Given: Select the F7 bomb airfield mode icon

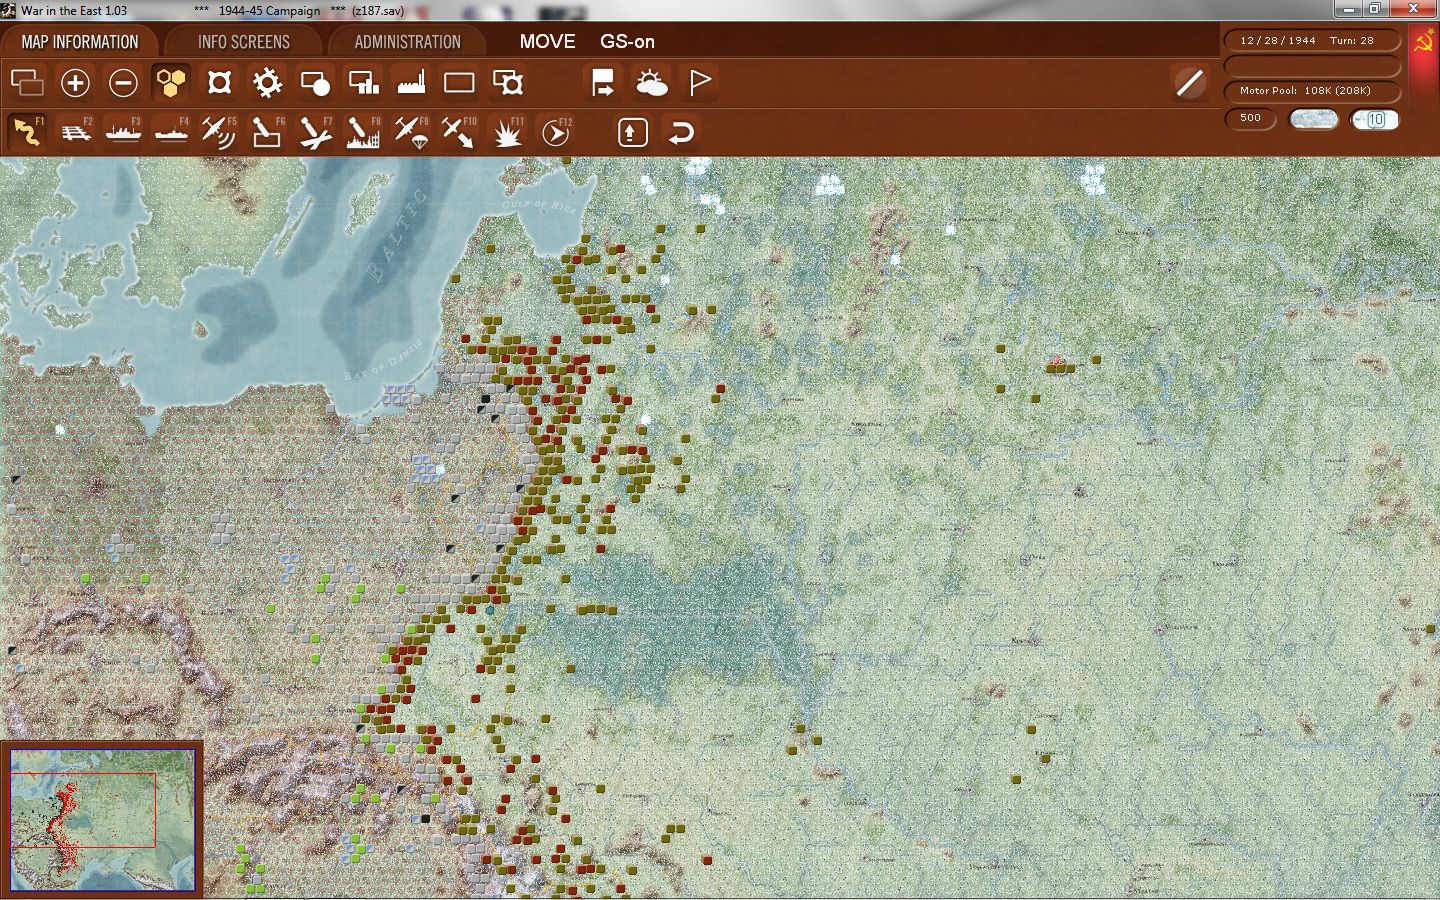Looking at the screenshot, I should pyautogui.click(x=315, y=132).
